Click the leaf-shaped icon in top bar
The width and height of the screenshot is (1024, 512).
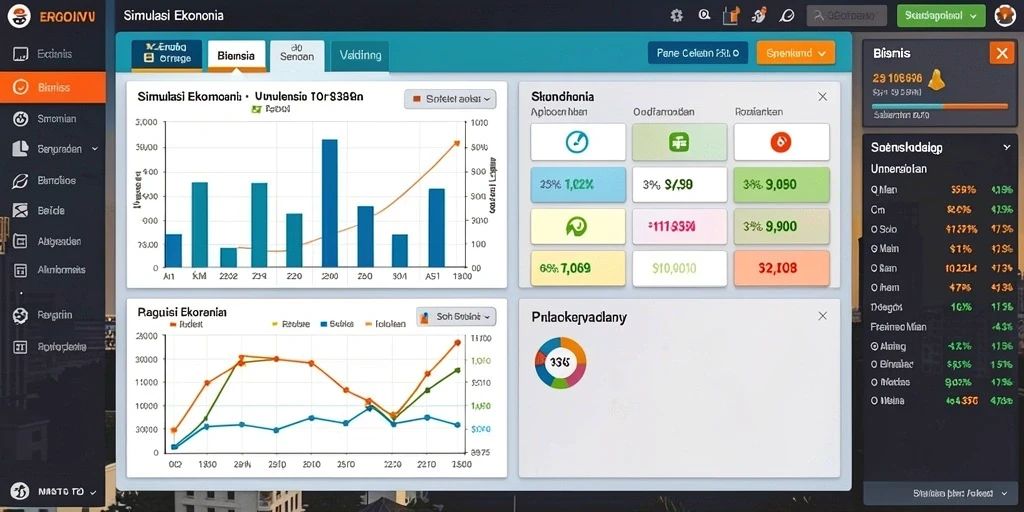(x=786, y=15)
